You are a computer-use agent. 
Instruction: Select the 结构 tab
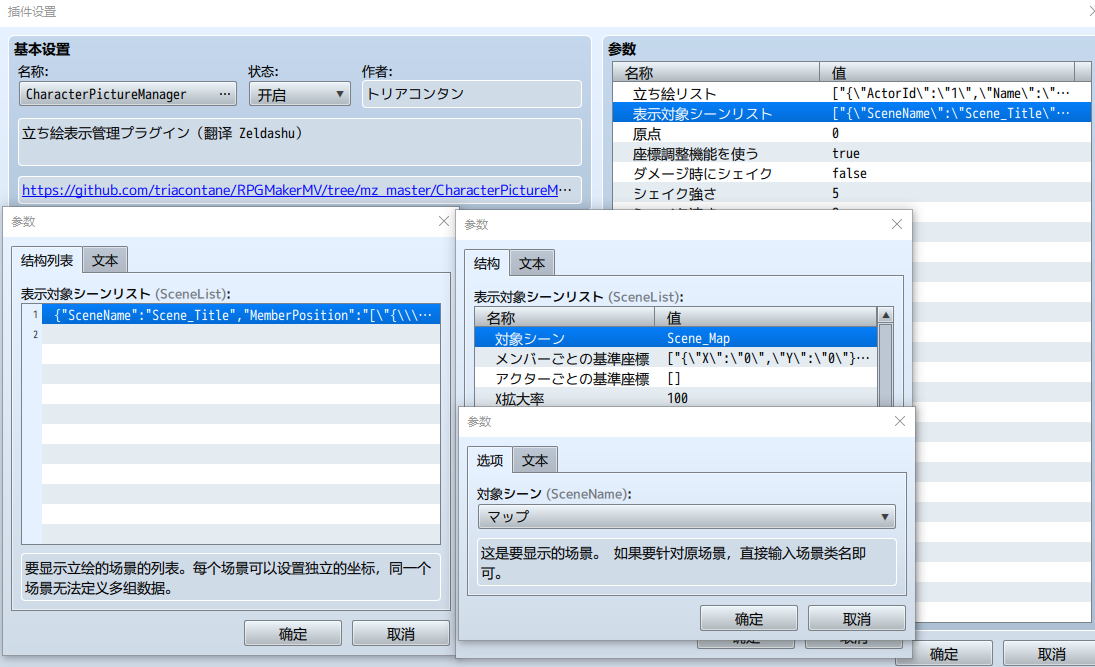pyautogui.click(x=487, y=263)
